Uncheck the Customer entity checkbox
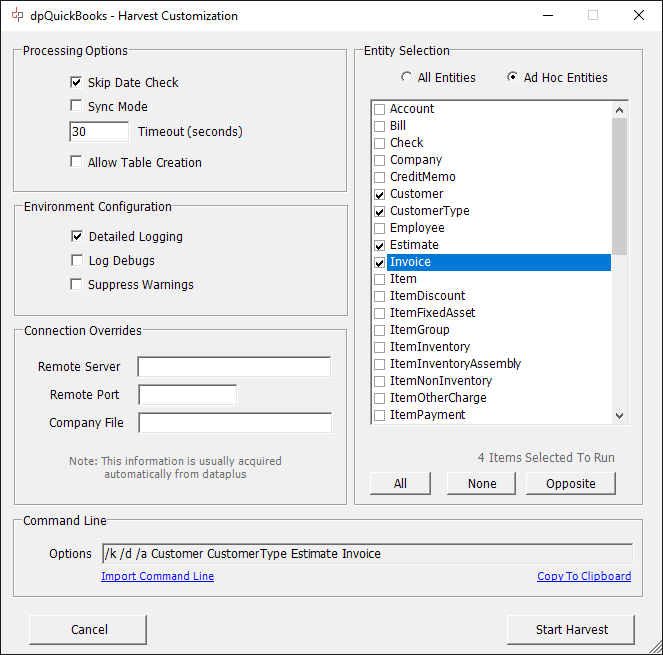Image resolution: width=663 pixels, height=655 pixels. [x=380, y=194]
